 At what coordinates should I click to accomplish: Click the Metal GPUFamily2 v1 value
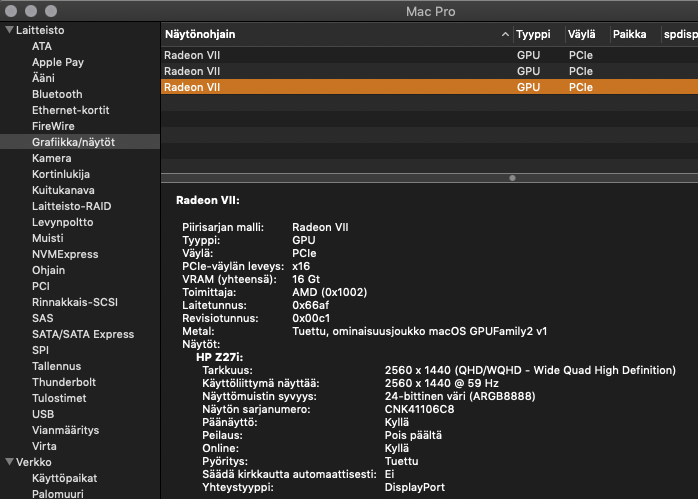(x=419, y=332)
